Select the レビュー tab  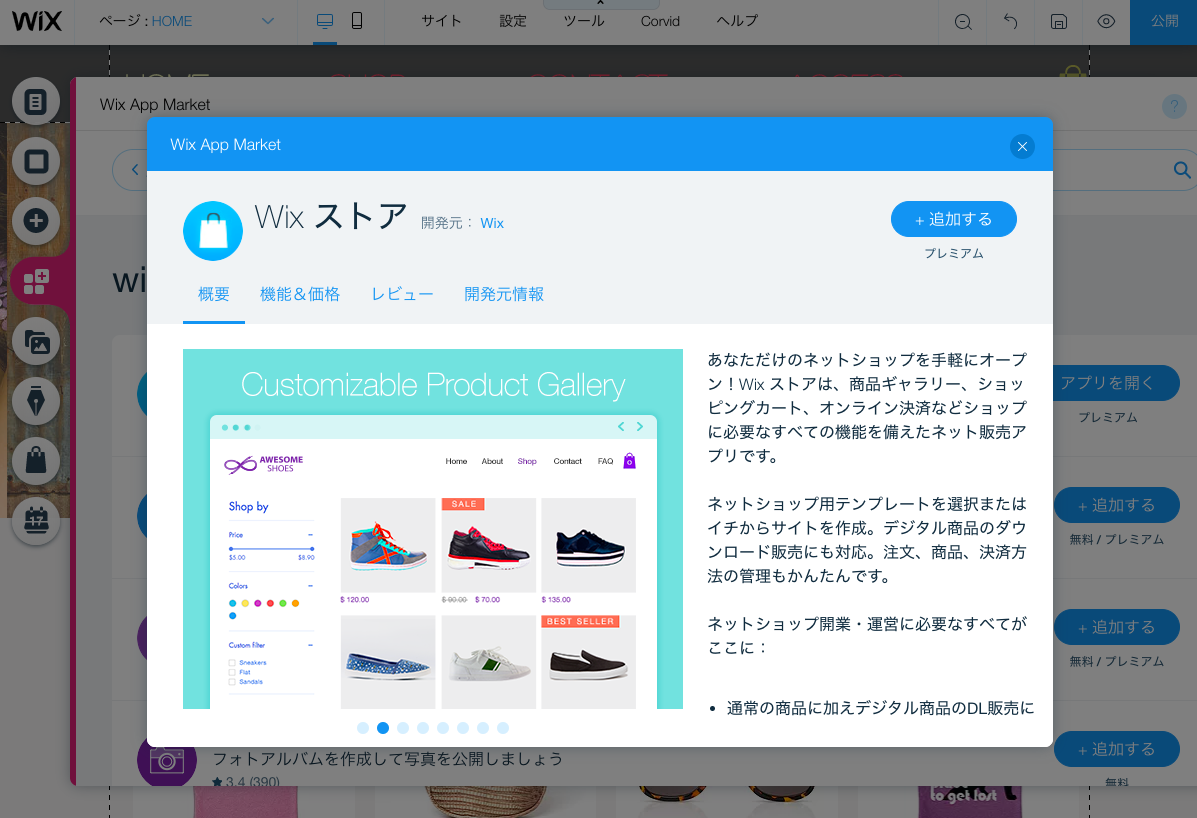point(402,295)
